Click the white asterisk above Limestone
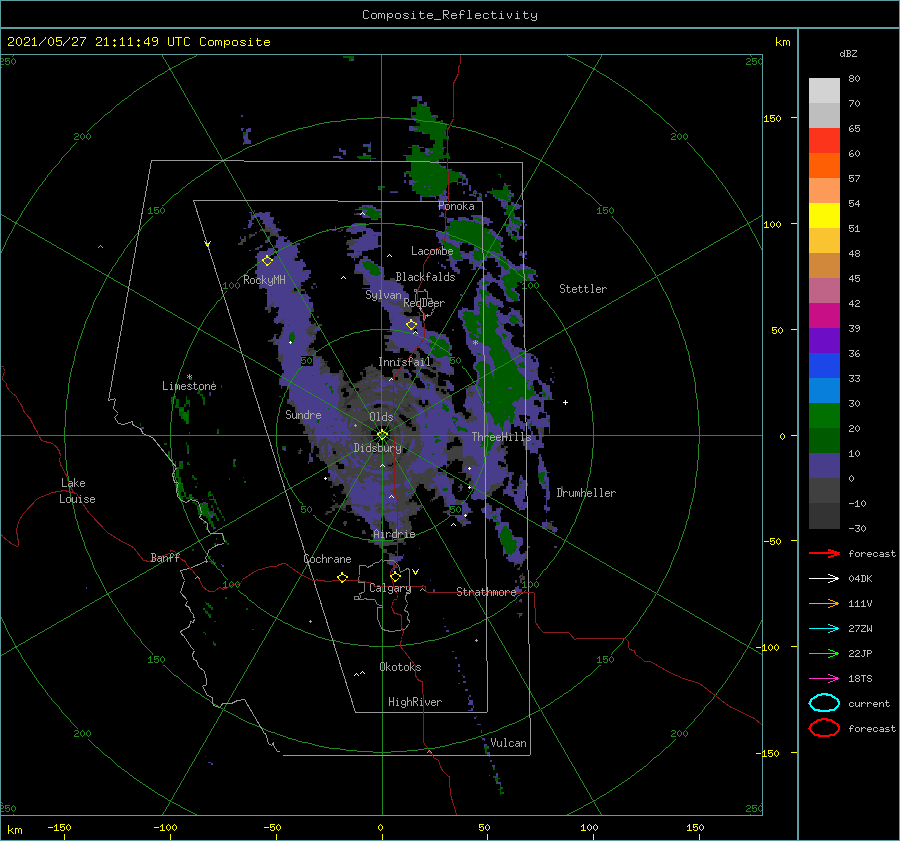900x841 pixels. pos(189,377)
